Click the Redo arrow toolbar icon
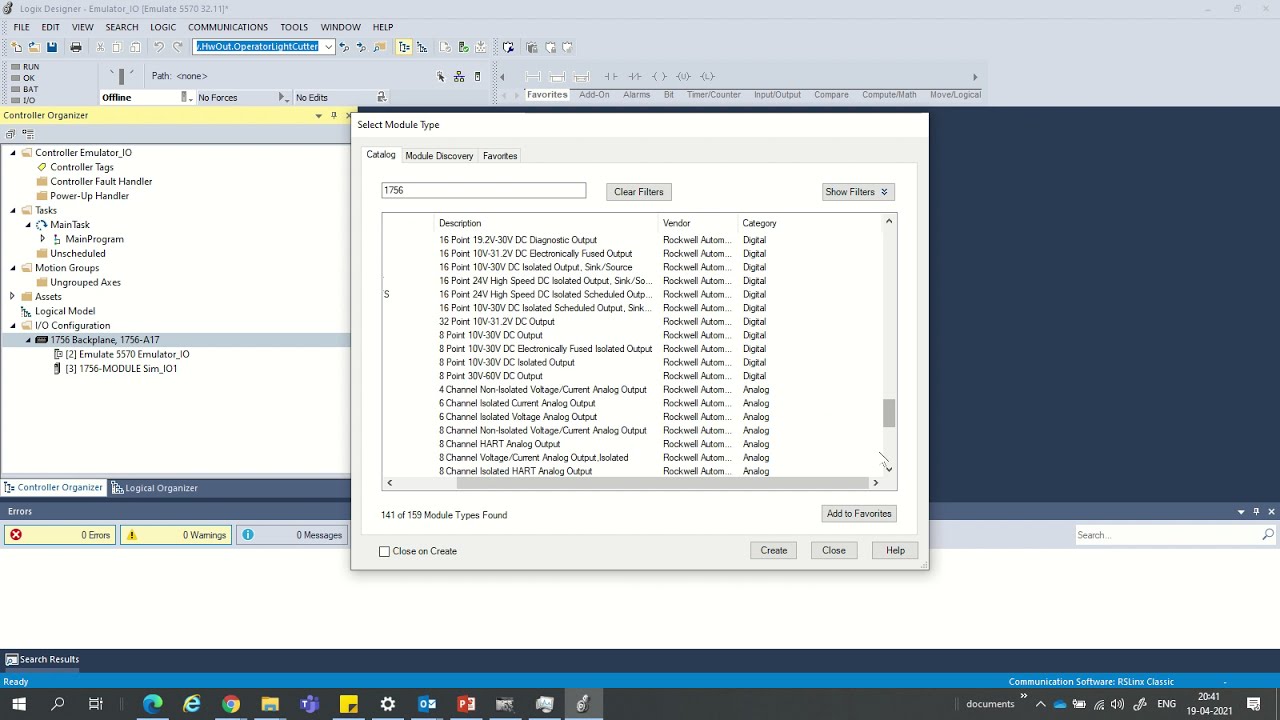The width and height of the screenshot is (1280, 720). coord(178,47)
